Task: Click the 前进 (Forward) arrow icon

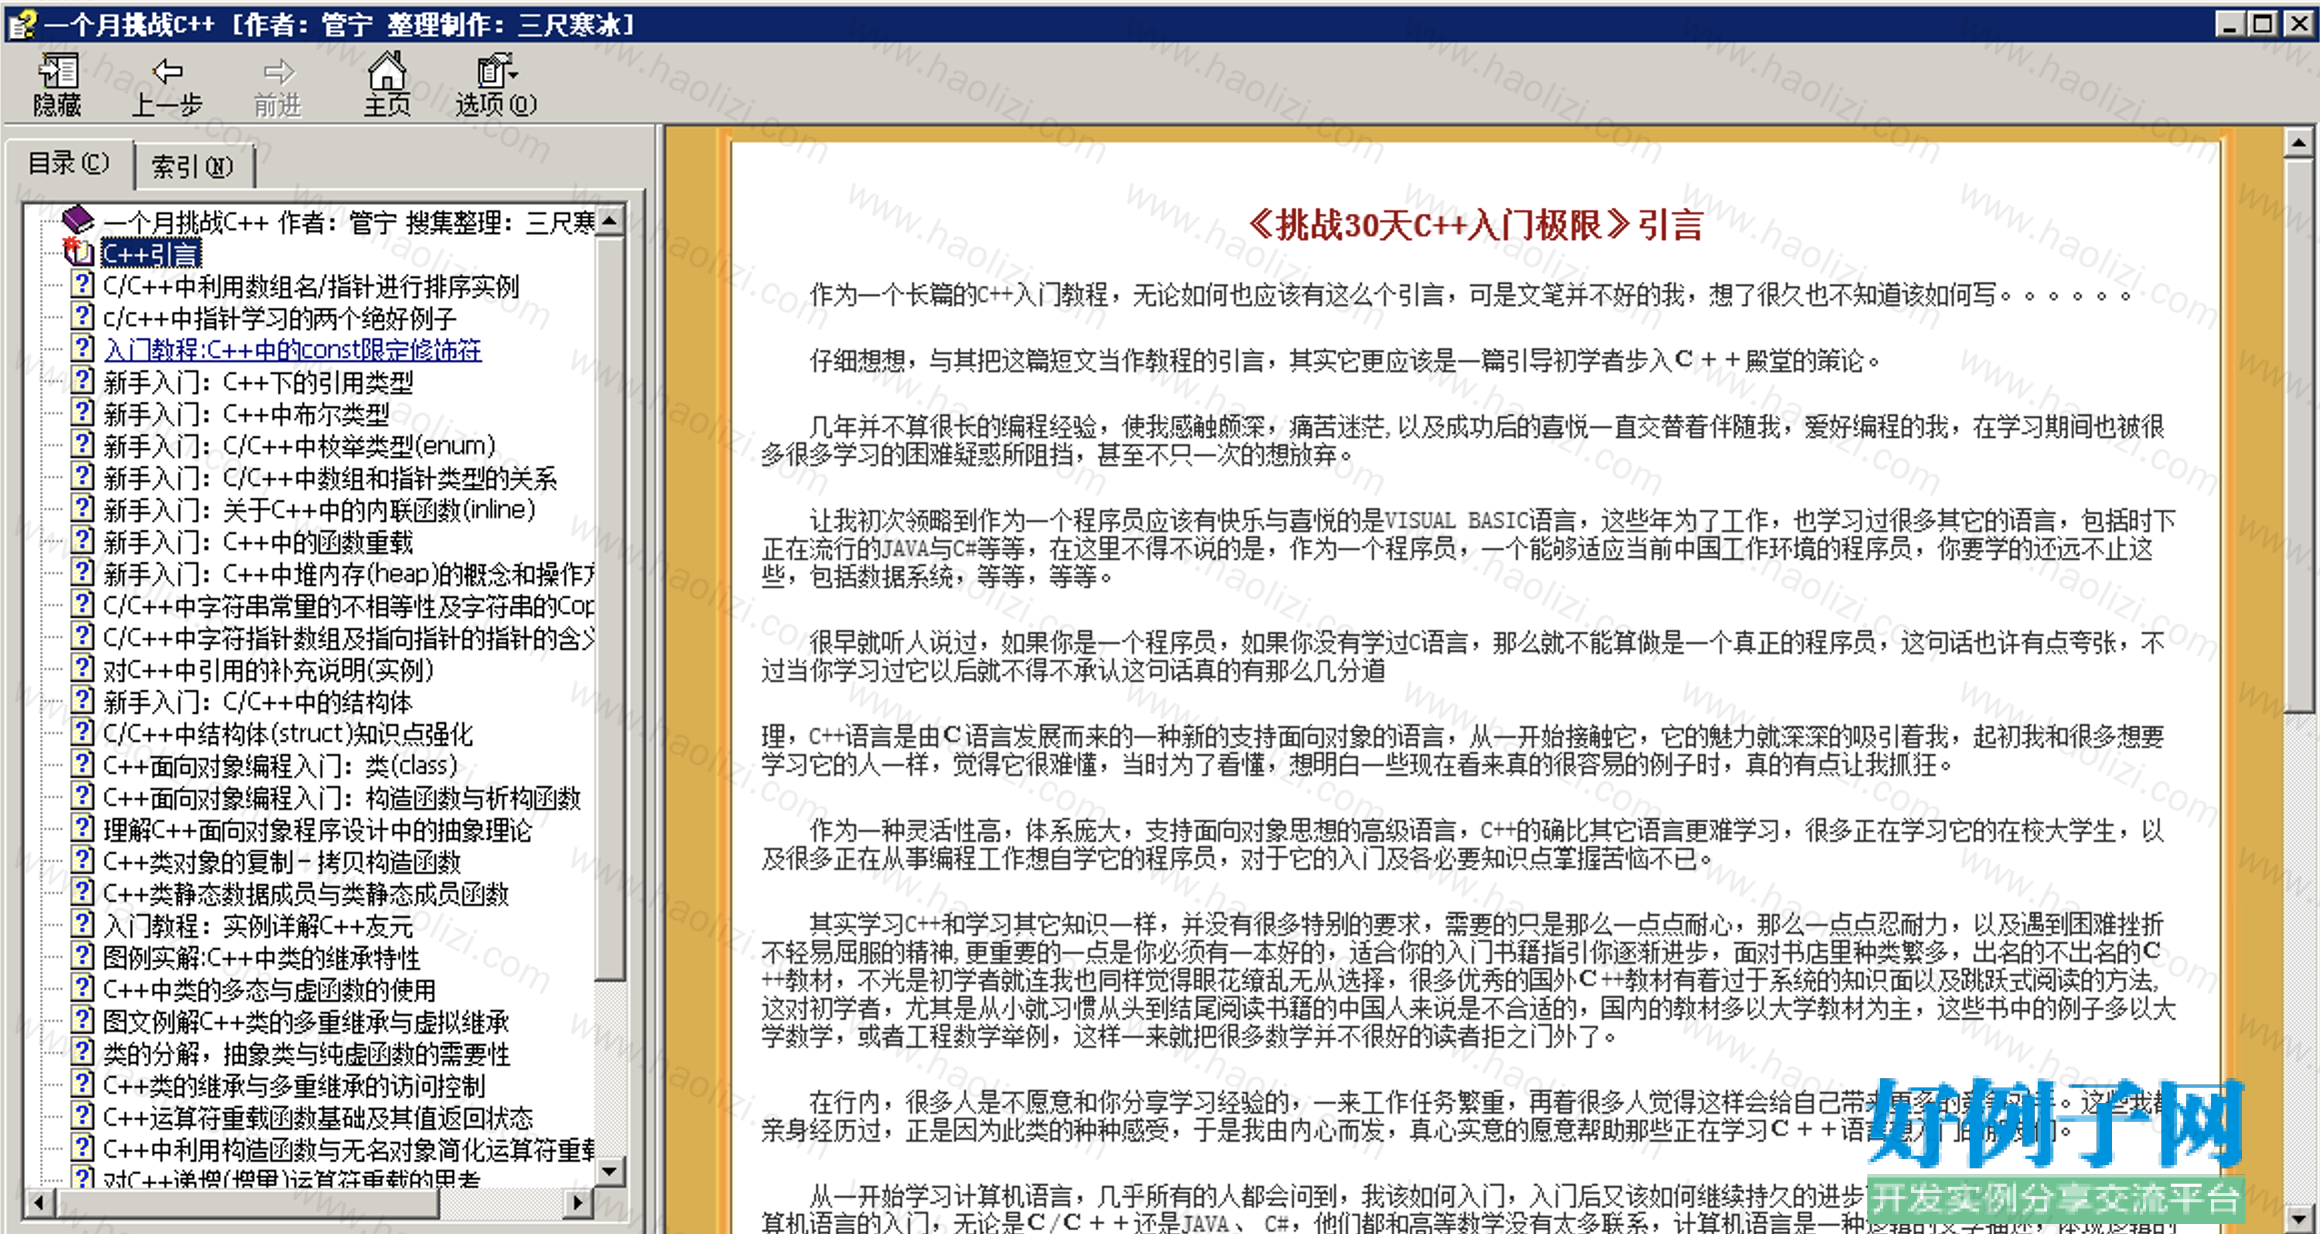Action: click(x=277, y=71)
